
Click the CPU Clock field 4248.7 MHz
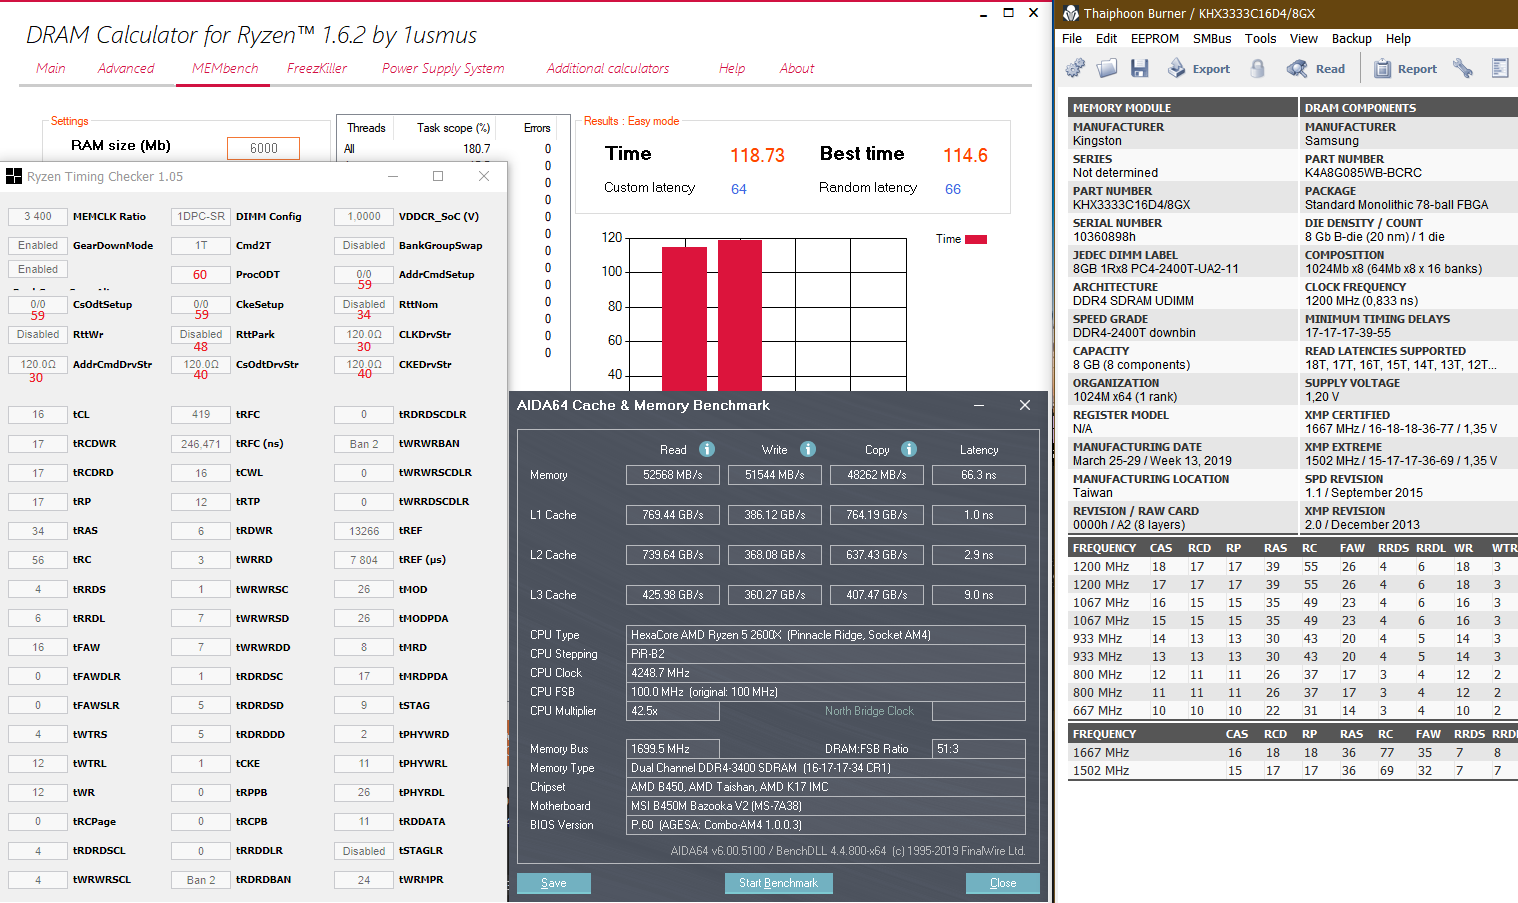click(826, 673)
